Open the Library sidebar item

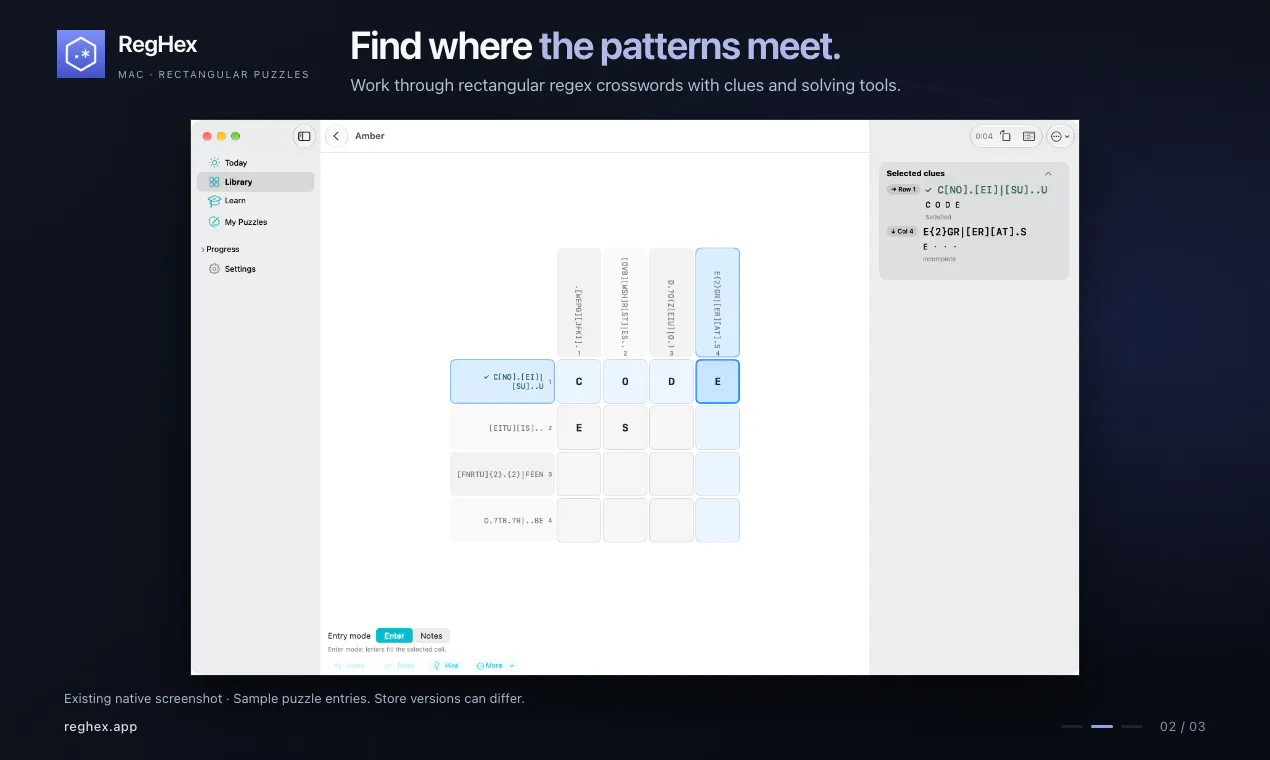(x=255, y=182)
